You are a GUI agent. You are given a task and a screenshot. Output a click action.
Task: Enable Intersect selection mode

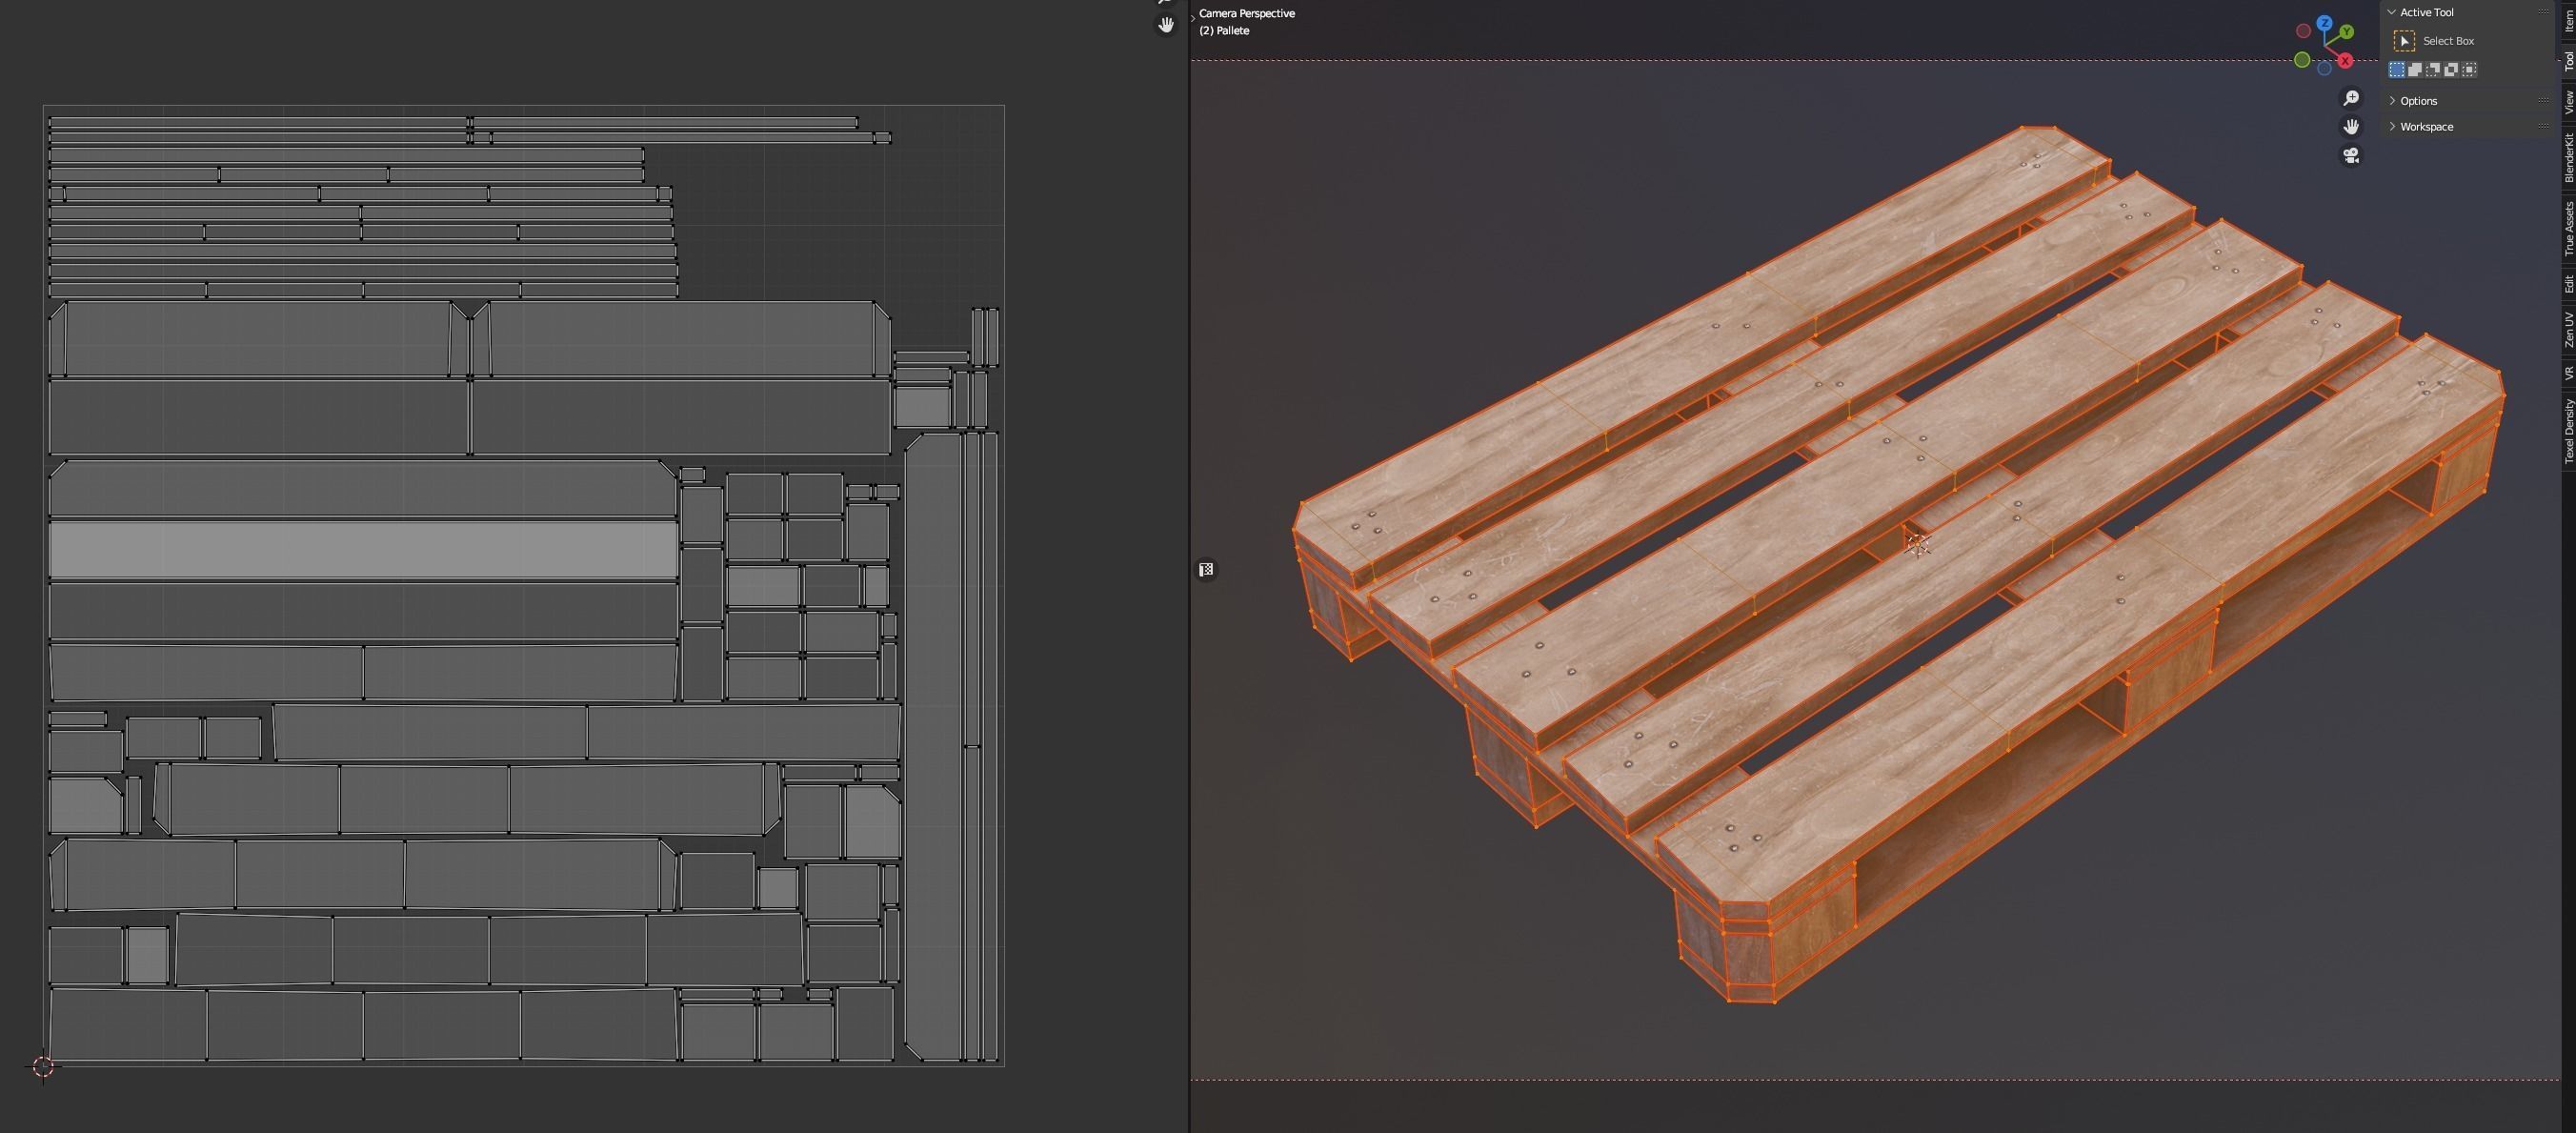pyautogui.click(x=2469, y=69)
